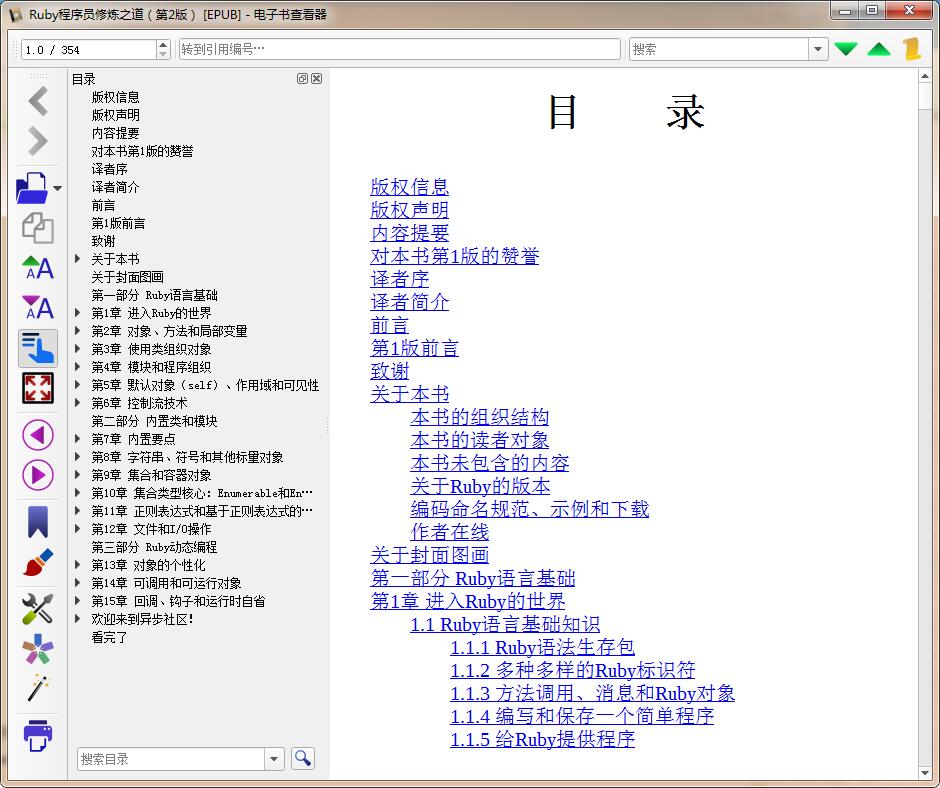
Task: Open bookmarks with the blue bookmark icon
Action: [38, 521]
